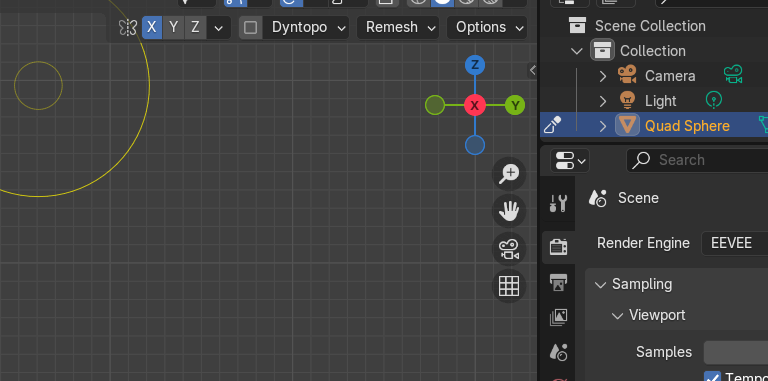Expand the Camera item in outliner

pyautogui.click(x=603, y=76)
